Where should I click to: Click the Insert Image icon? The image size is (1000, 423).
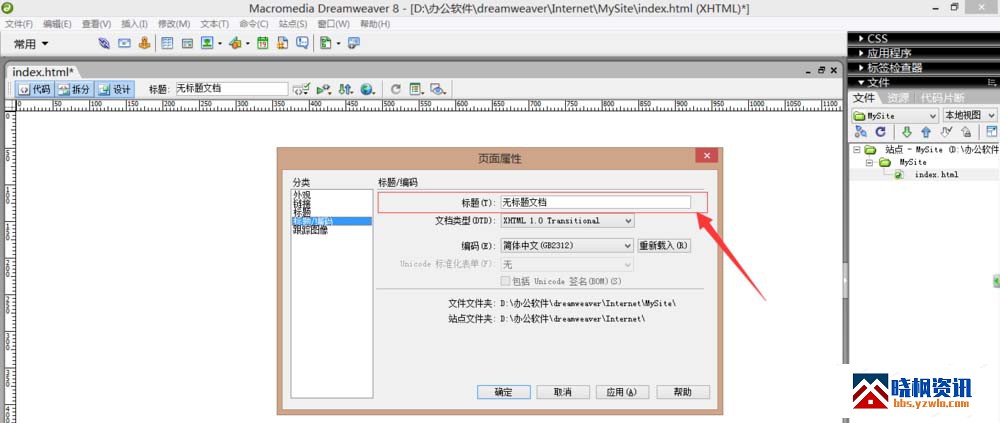click(207, 43)
